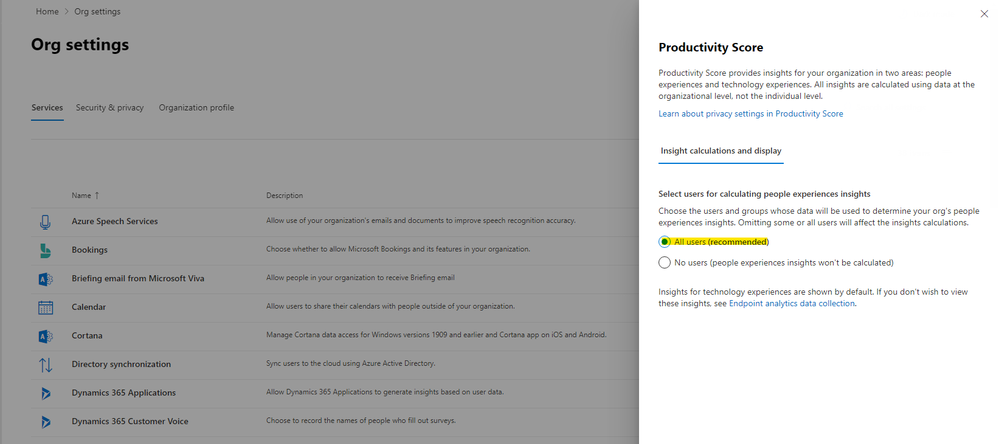
Task: Click the receive Briefing email description
Action: [360, 278]
